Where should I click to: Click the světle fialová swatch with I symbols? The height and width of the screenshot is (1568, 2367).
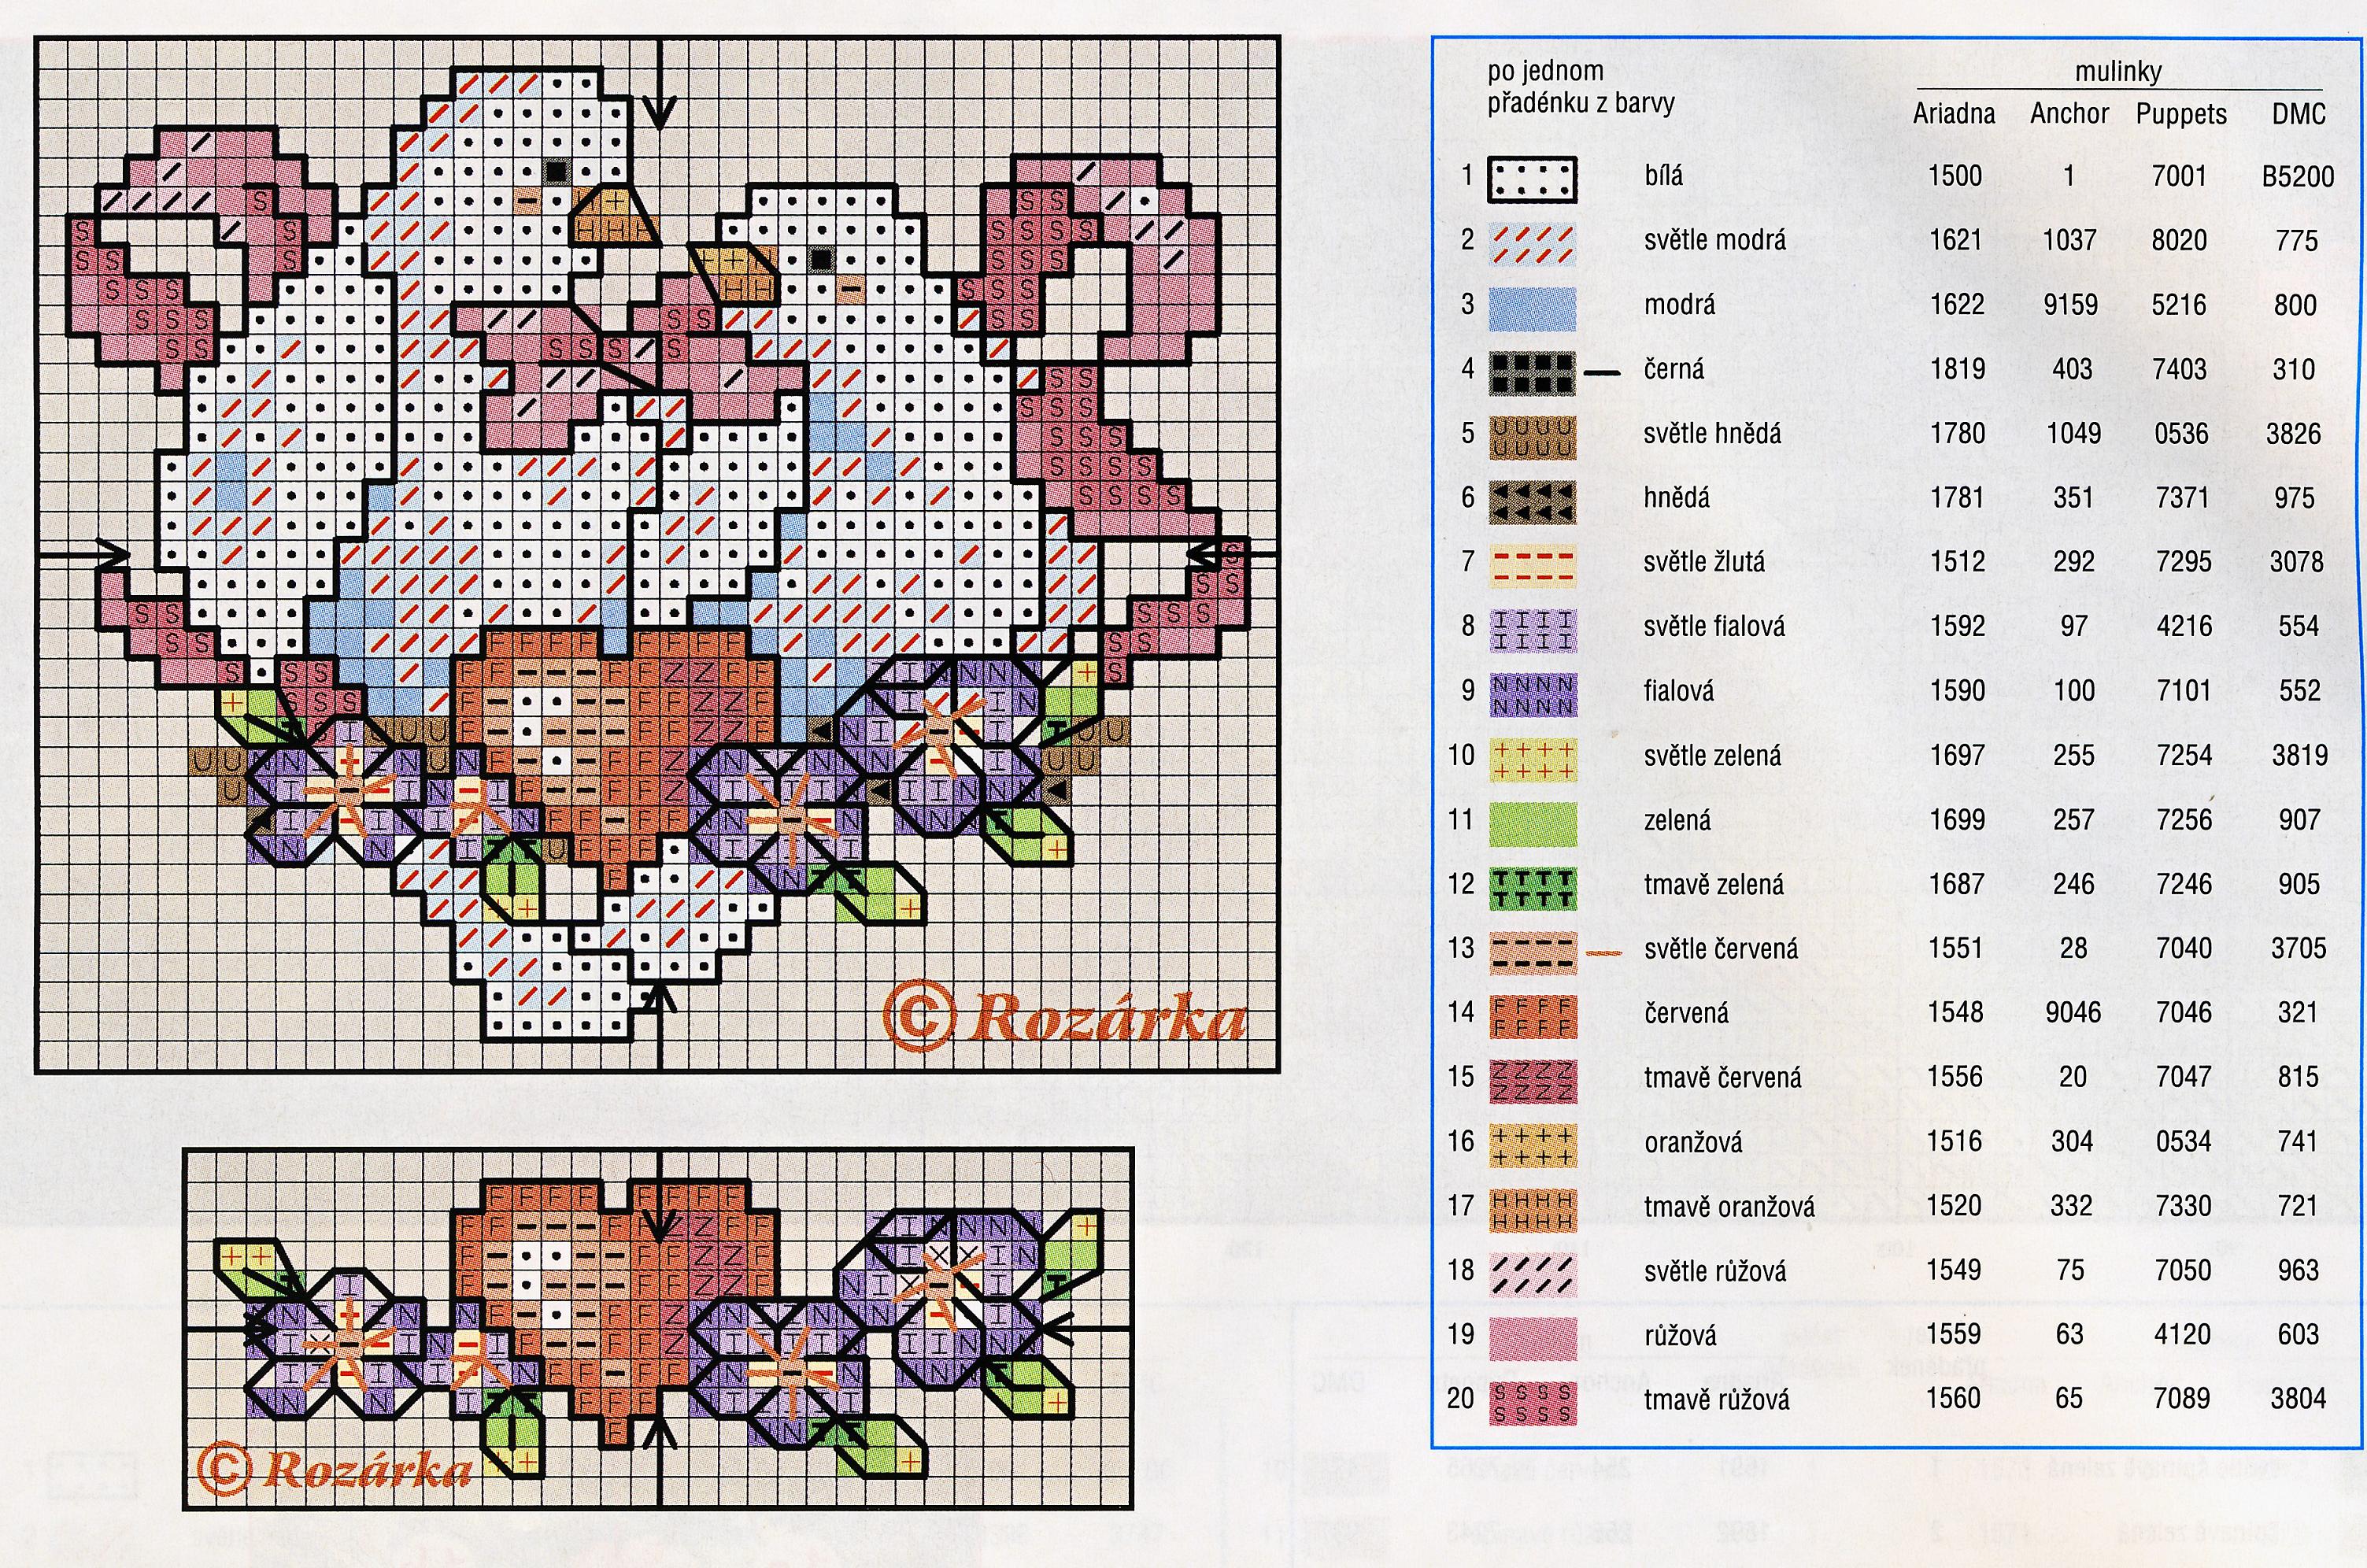1532,630
